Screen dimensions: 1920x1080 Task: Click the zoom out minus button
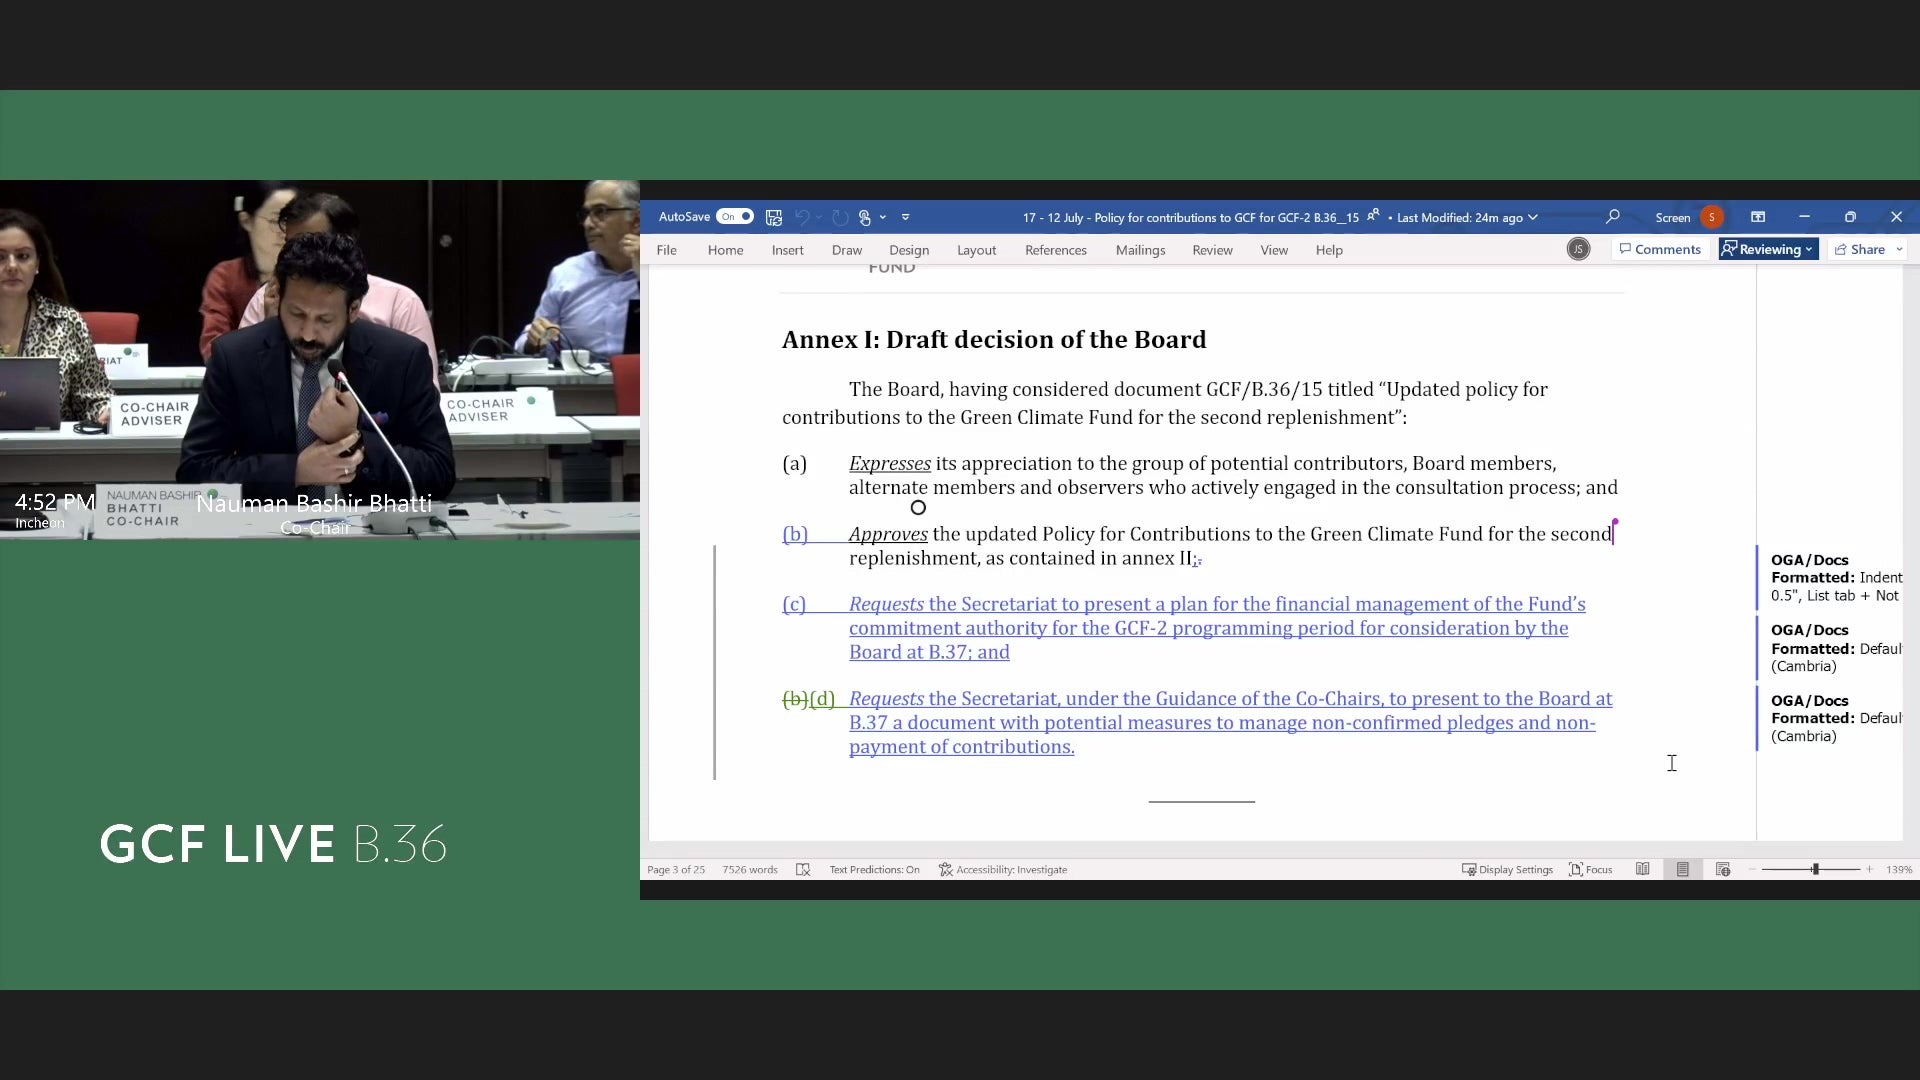1752,870
